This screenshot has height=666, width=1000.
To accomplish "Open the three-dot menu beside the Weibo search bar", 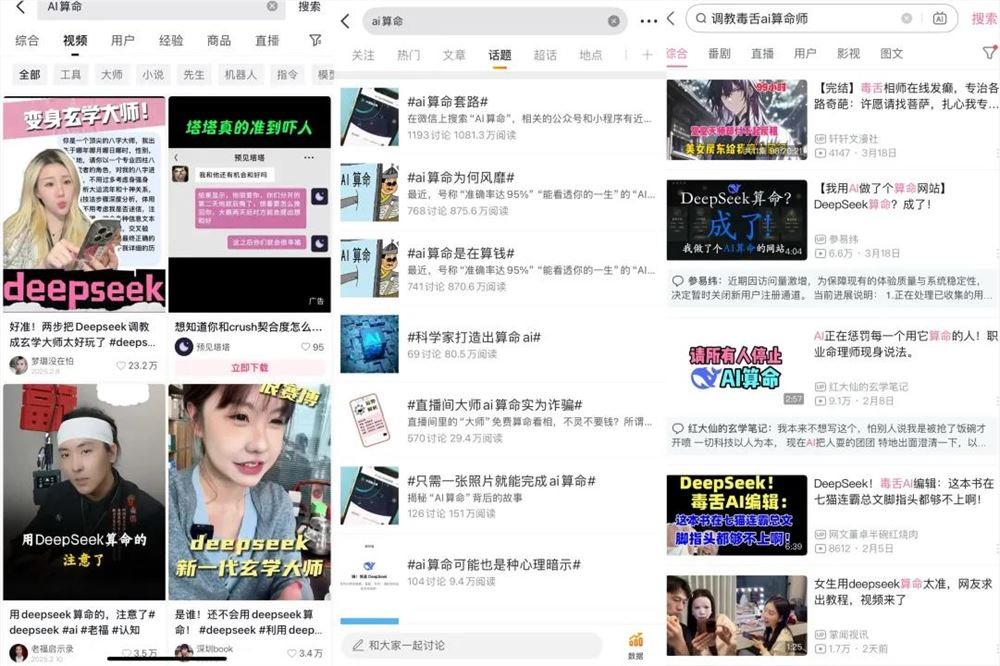I will pyautogui.click(x=648, y=20).
